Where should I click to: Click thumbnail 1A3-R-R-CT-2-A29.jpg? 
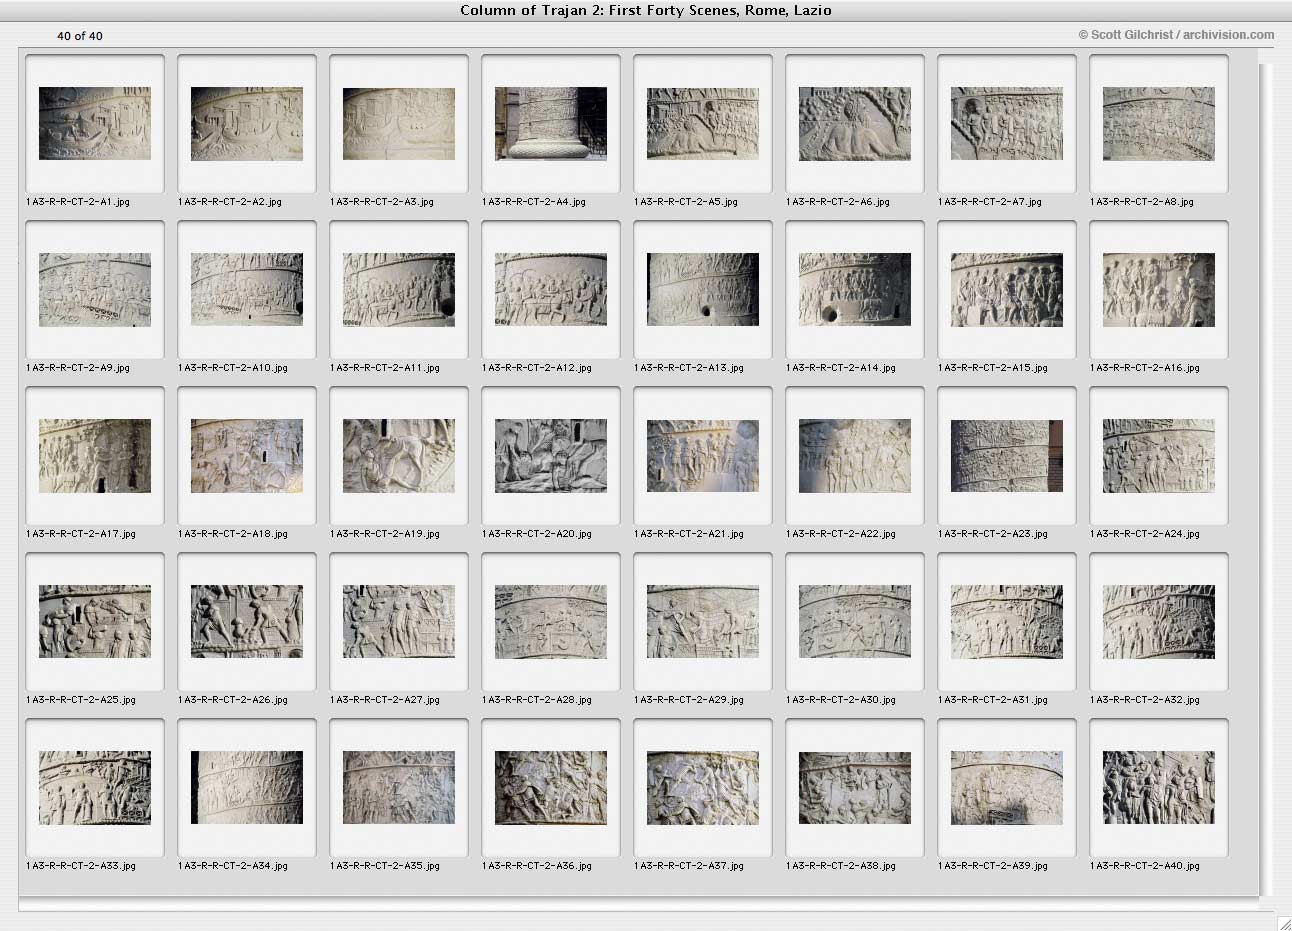703,621
